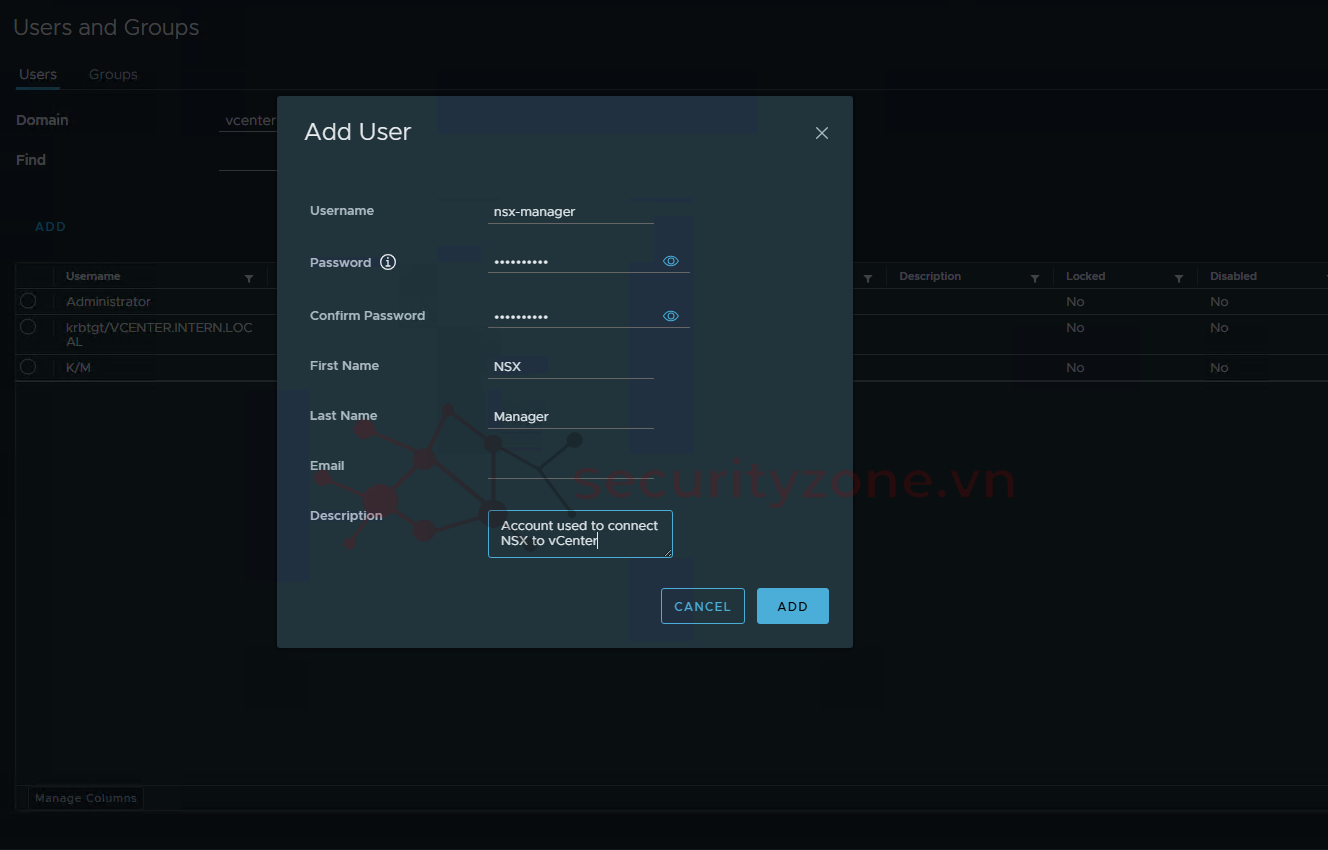Open filter icon on Description column

[x=1035, y=278]
